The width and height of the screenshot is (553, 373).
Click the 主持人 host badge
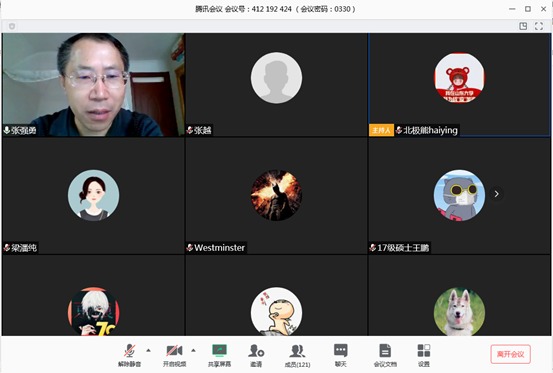click(381, 130)
